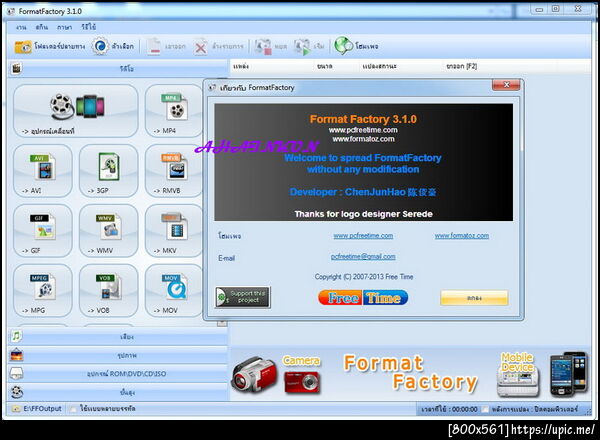Click the pcfreetime@gmail.com email link
This screenshot has width=600, height=440.
point(363,256)
